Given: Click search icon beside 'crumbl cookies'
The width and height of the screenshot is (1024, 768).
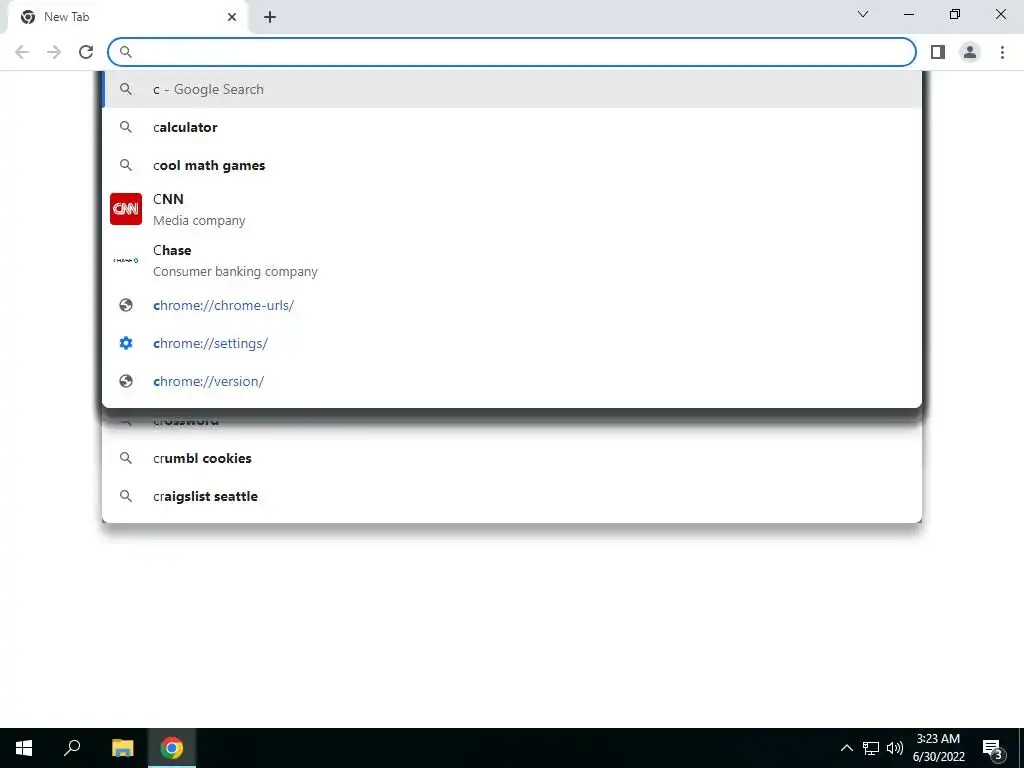Looking at the screenshot, I should click(126, 458).
